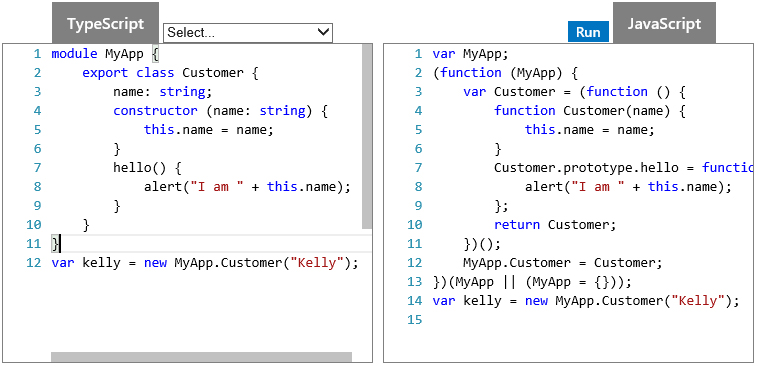The image size is (758, 367).
Task: Run the compiled JavaScript
Action: coord(588,32)
